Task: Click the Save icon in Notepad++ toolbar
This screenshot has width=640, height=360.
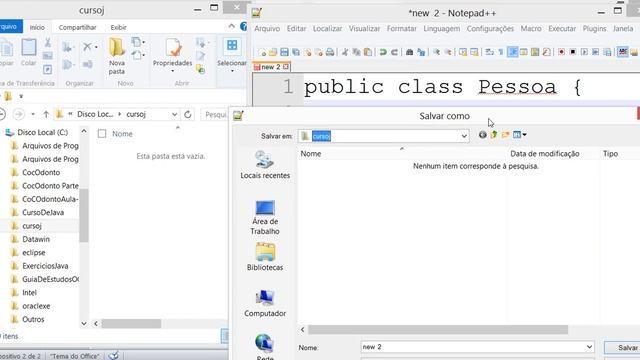Action: [x=284, y=52]
